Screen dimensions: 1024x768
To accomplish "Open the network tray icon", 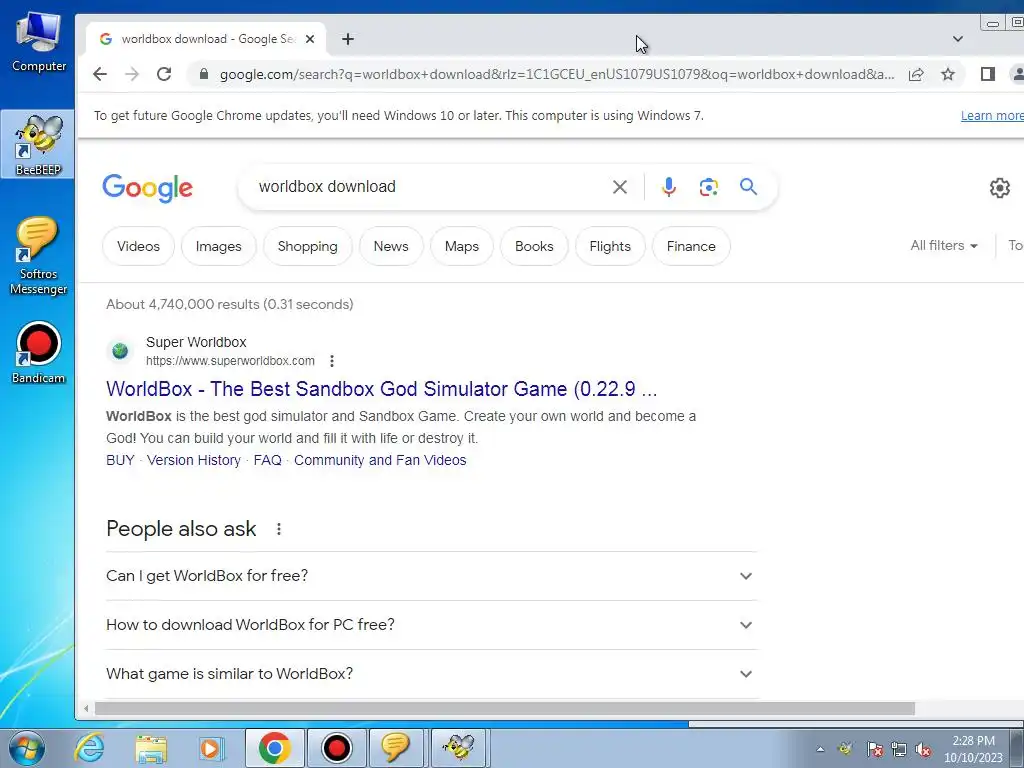I will click(899, 750).
